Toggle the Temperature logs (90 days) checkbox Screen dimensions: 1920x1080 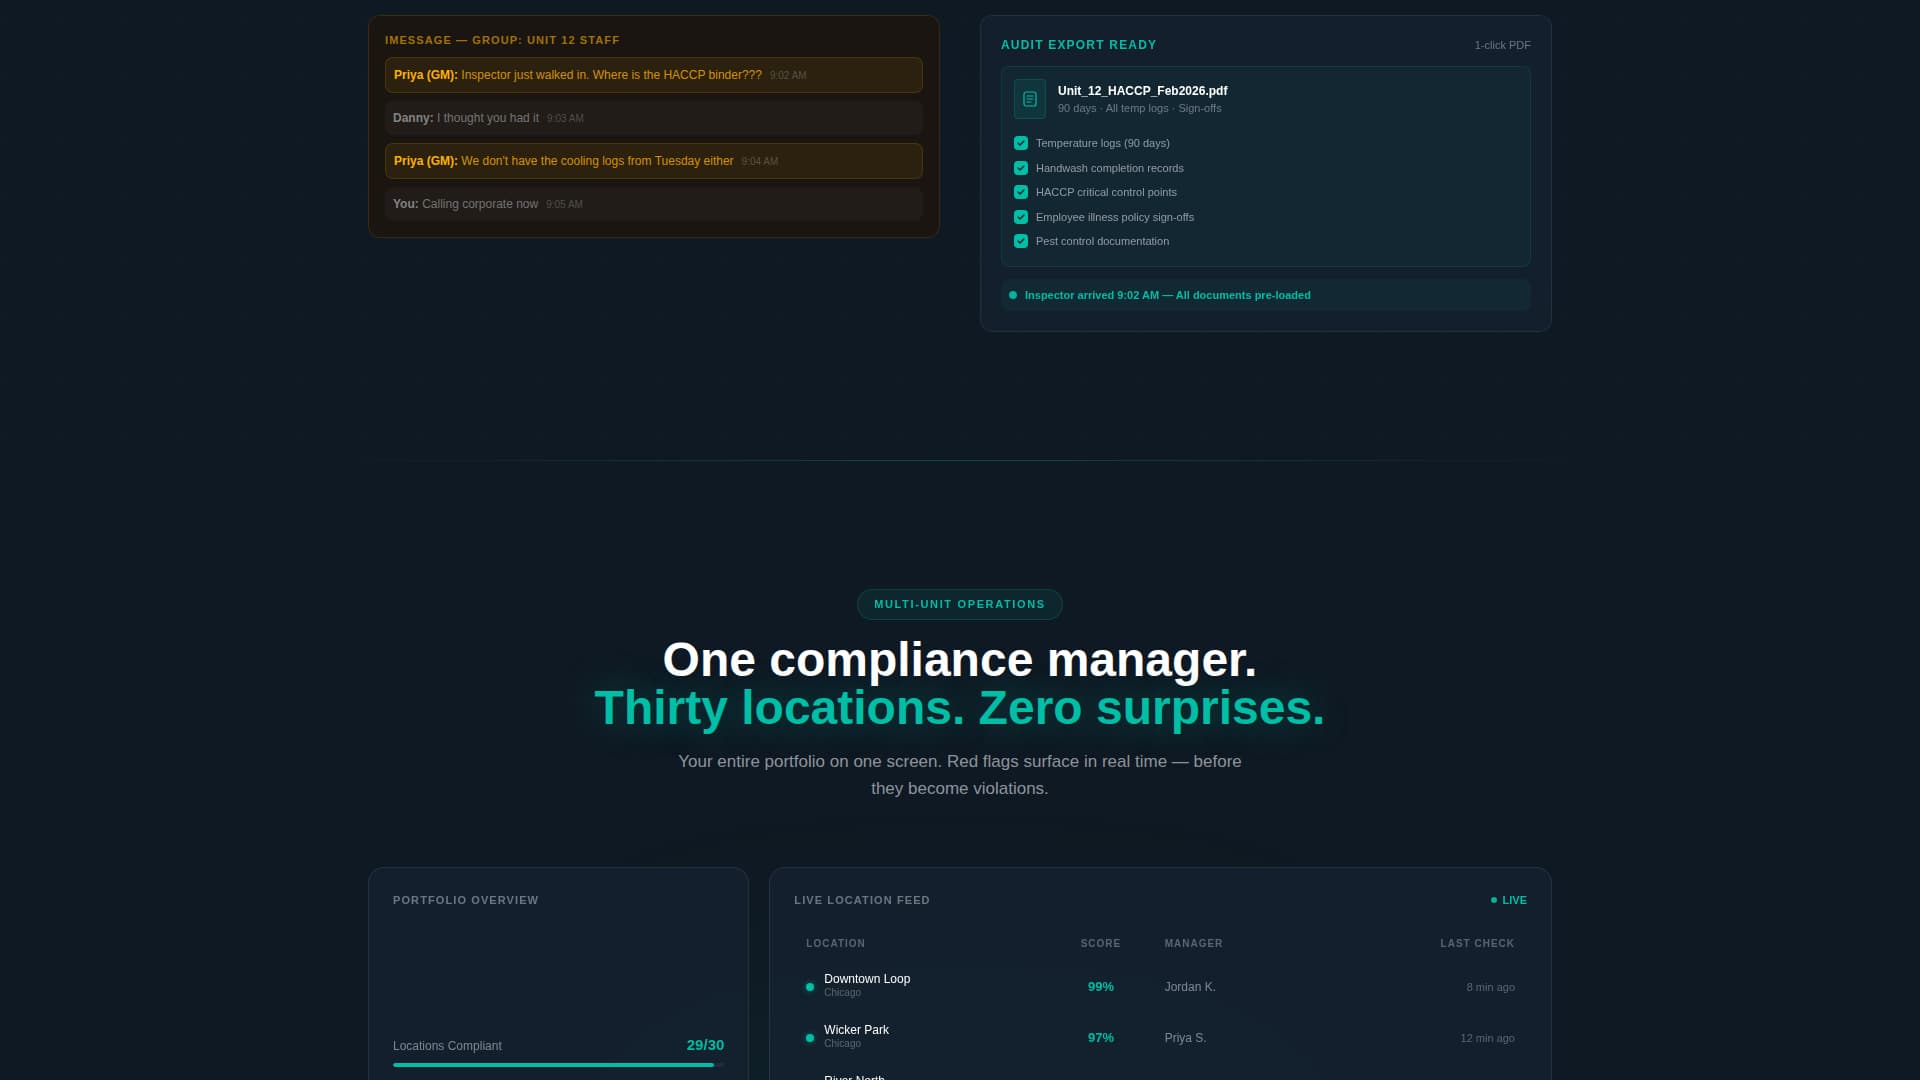pyautogui.click(x=1021, y=143)
